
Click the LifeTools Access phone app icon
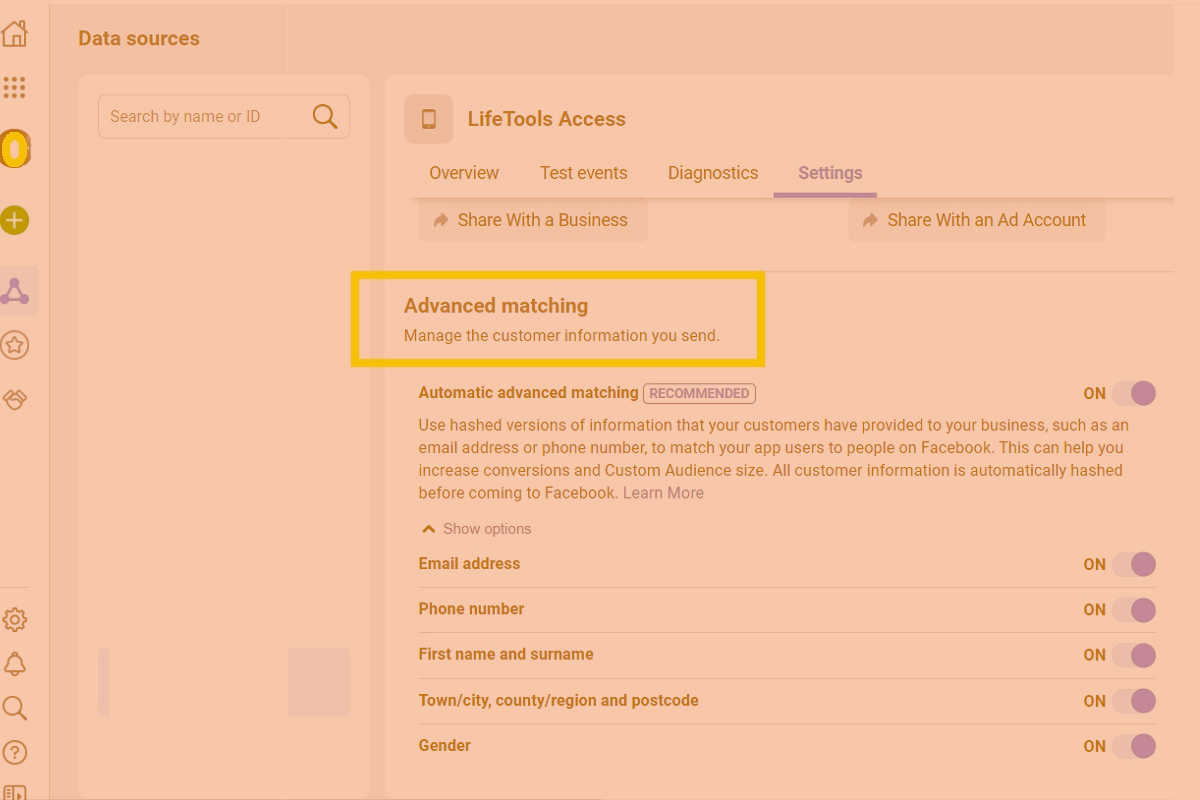coord(429,119)
